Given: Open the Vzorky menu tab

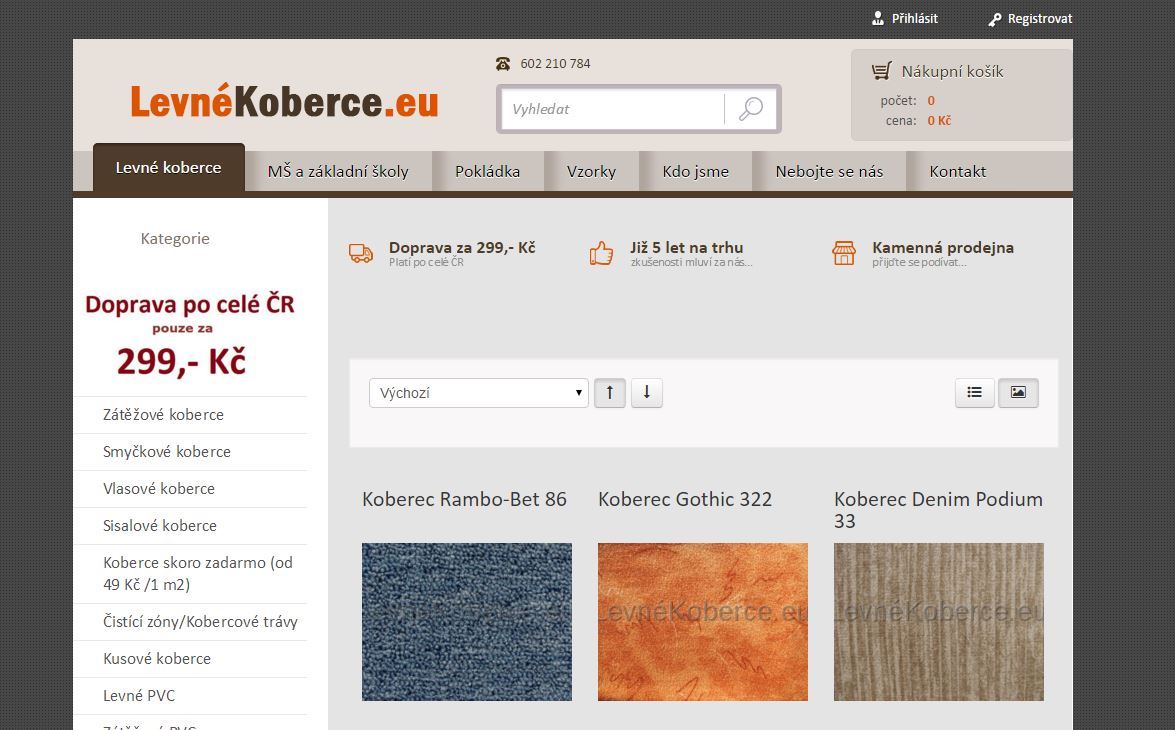Looking at the screenshot, I should (591, 171).
